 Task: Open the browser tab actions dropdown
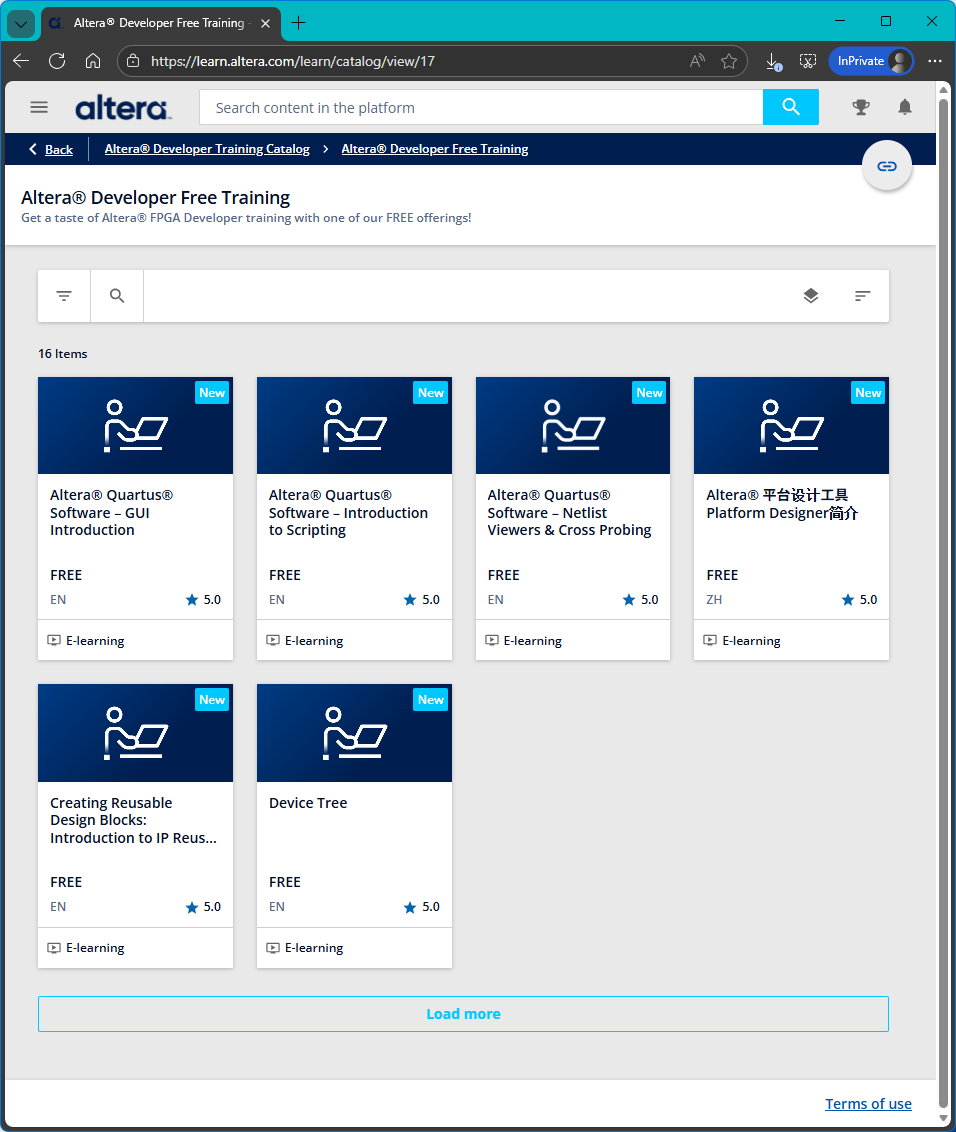21,22
